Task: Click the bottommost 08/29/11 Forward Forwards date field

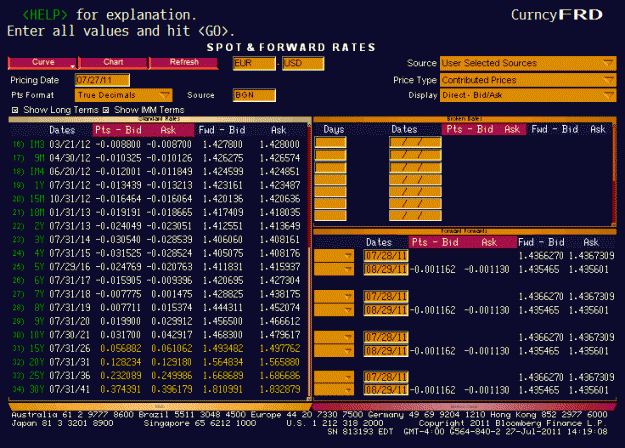Action: coord(386,390)
